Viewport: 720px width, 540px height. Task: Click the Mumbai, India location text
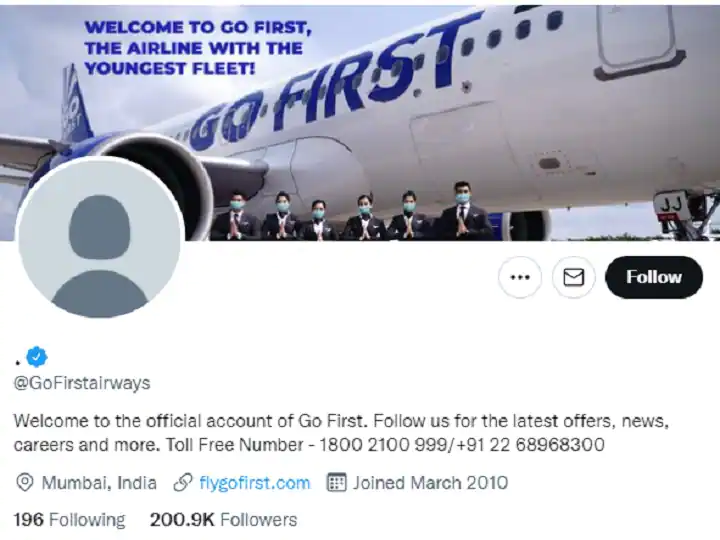99,483
